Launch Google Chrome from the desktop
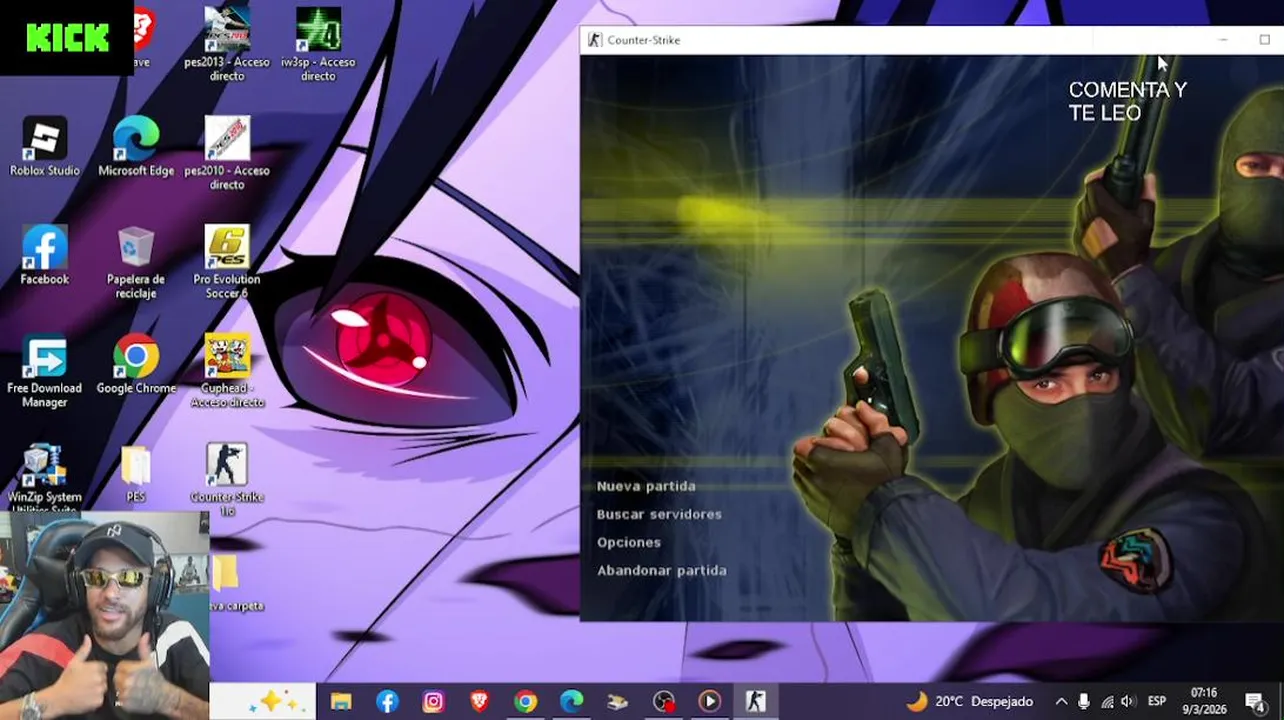 136,364
